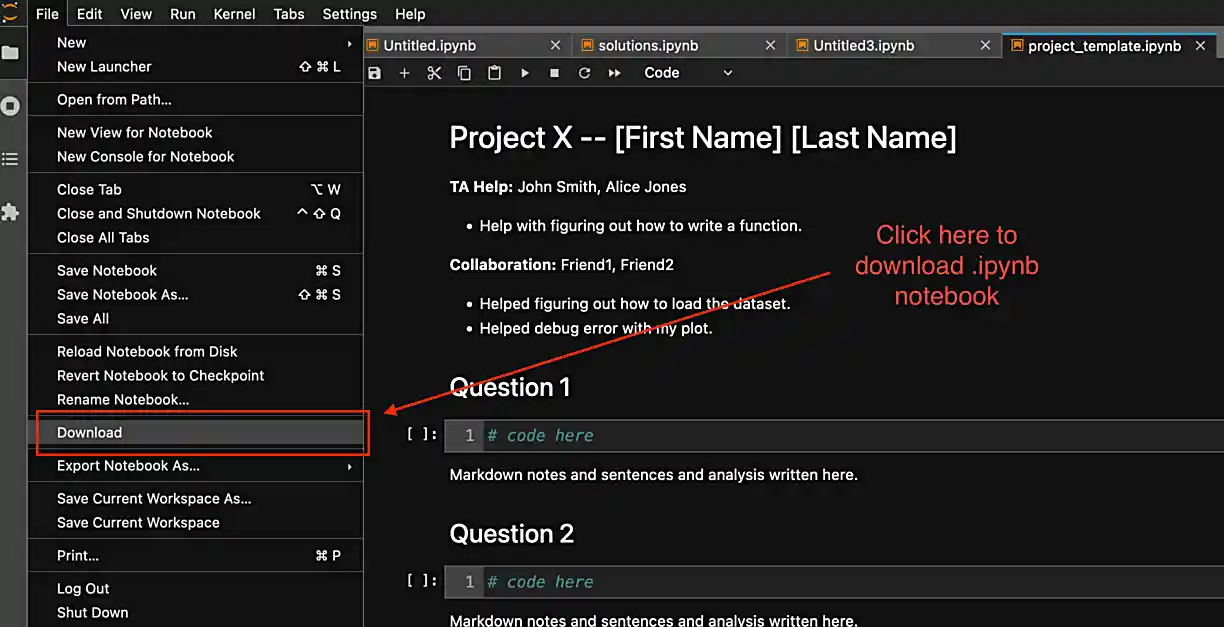
Task: Cut the selected cell with the scissors icon
Action: [434, 73]
